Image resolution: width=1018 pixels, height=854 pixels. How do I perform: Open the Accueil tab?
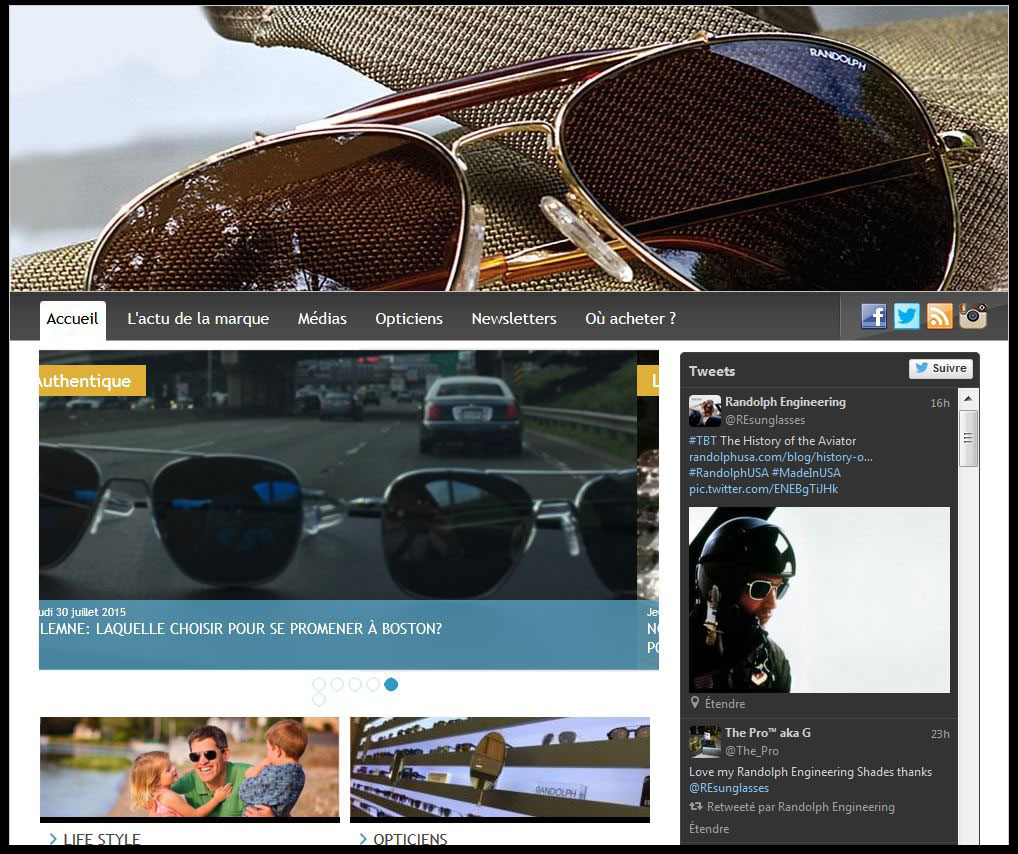[x=72, y=319]
